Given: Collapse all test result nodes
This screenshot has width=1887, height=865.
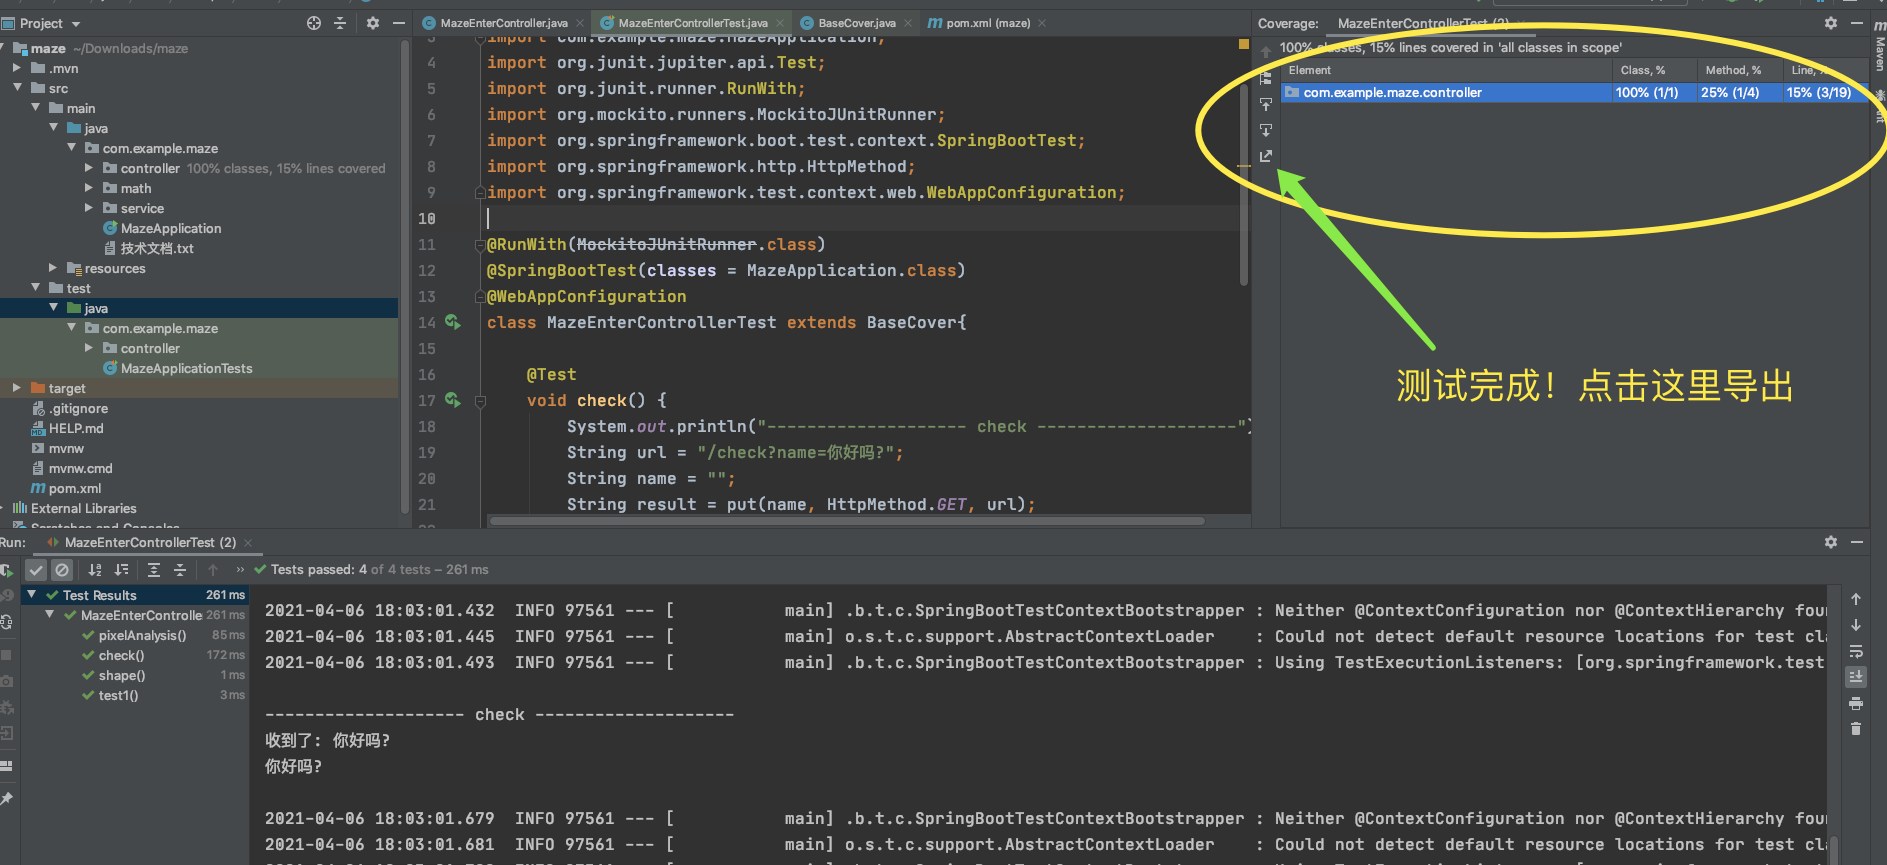Looking at the screenshot, I should click(x=180, y=570).
